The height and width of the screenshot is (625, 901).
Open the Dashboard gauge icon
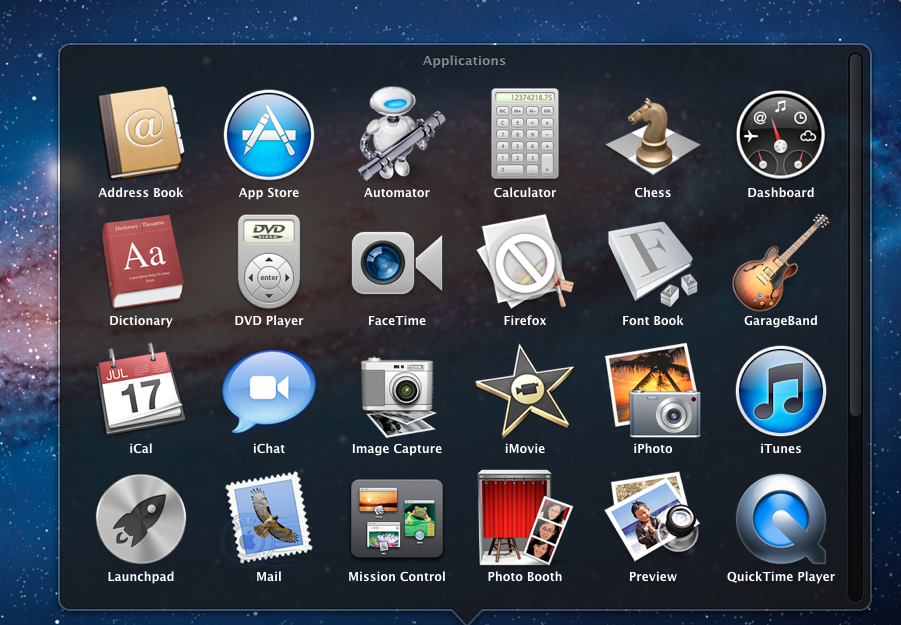point(780,135)
